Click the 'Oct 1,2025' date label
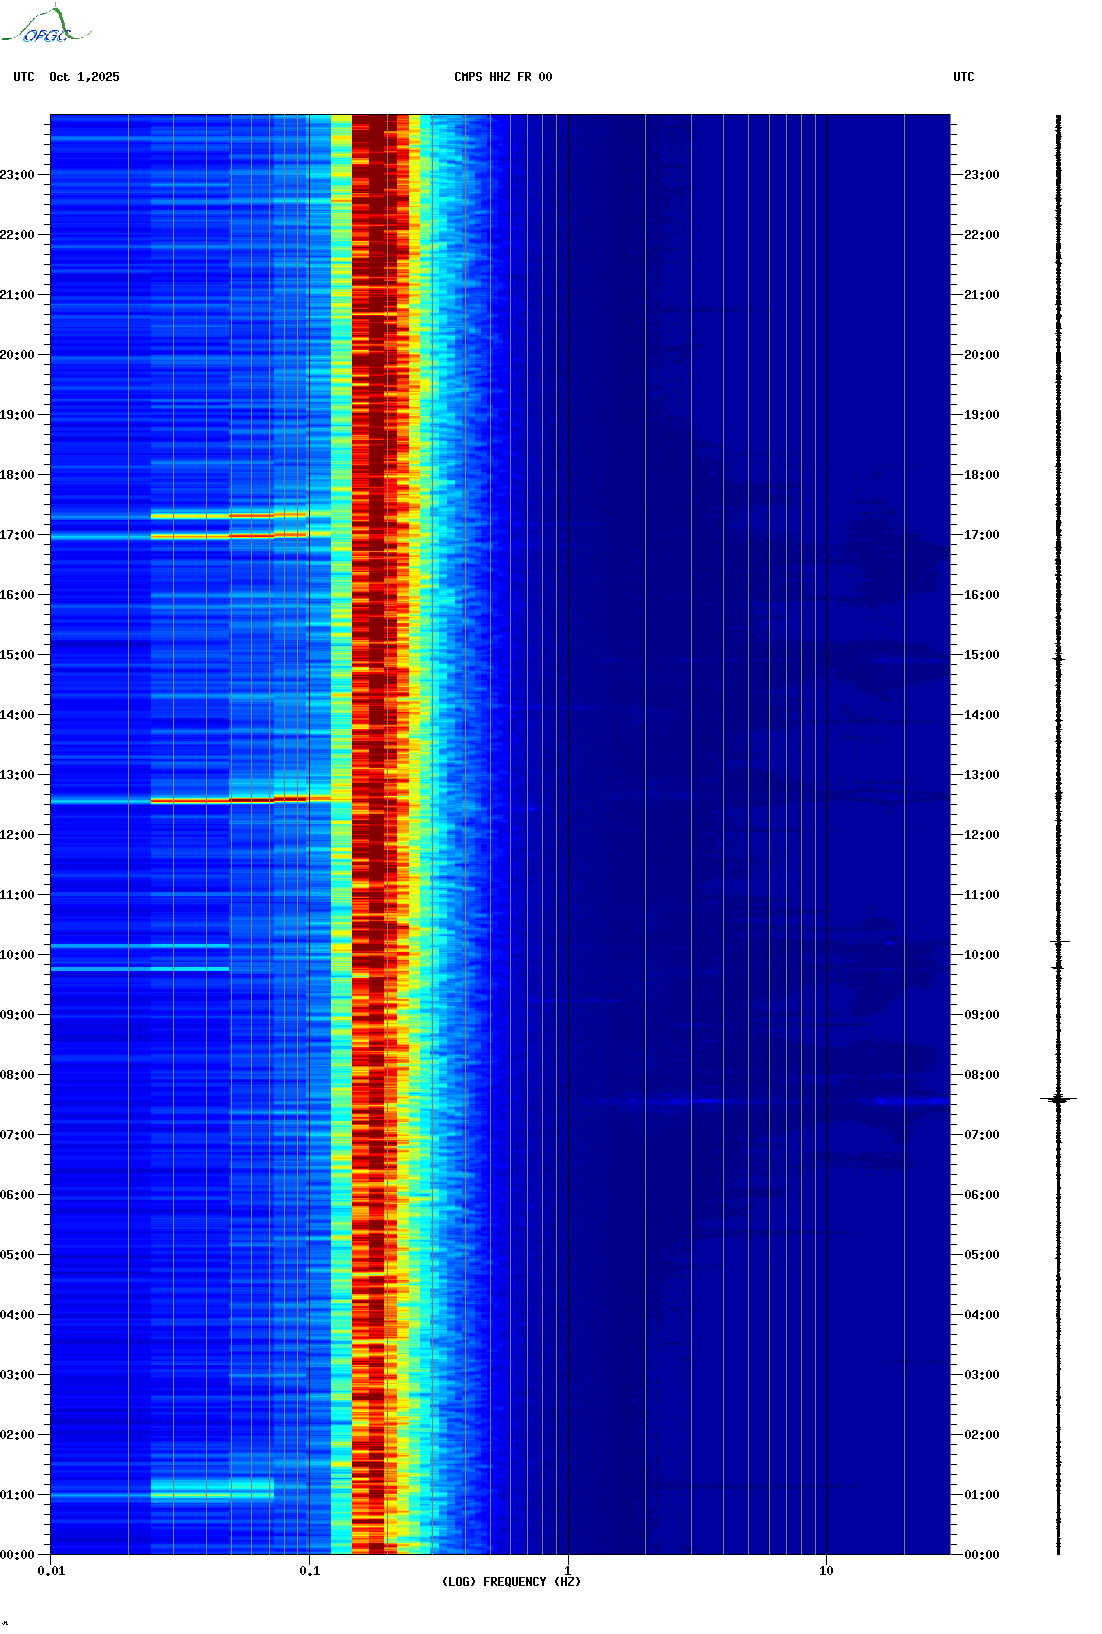 84,77
